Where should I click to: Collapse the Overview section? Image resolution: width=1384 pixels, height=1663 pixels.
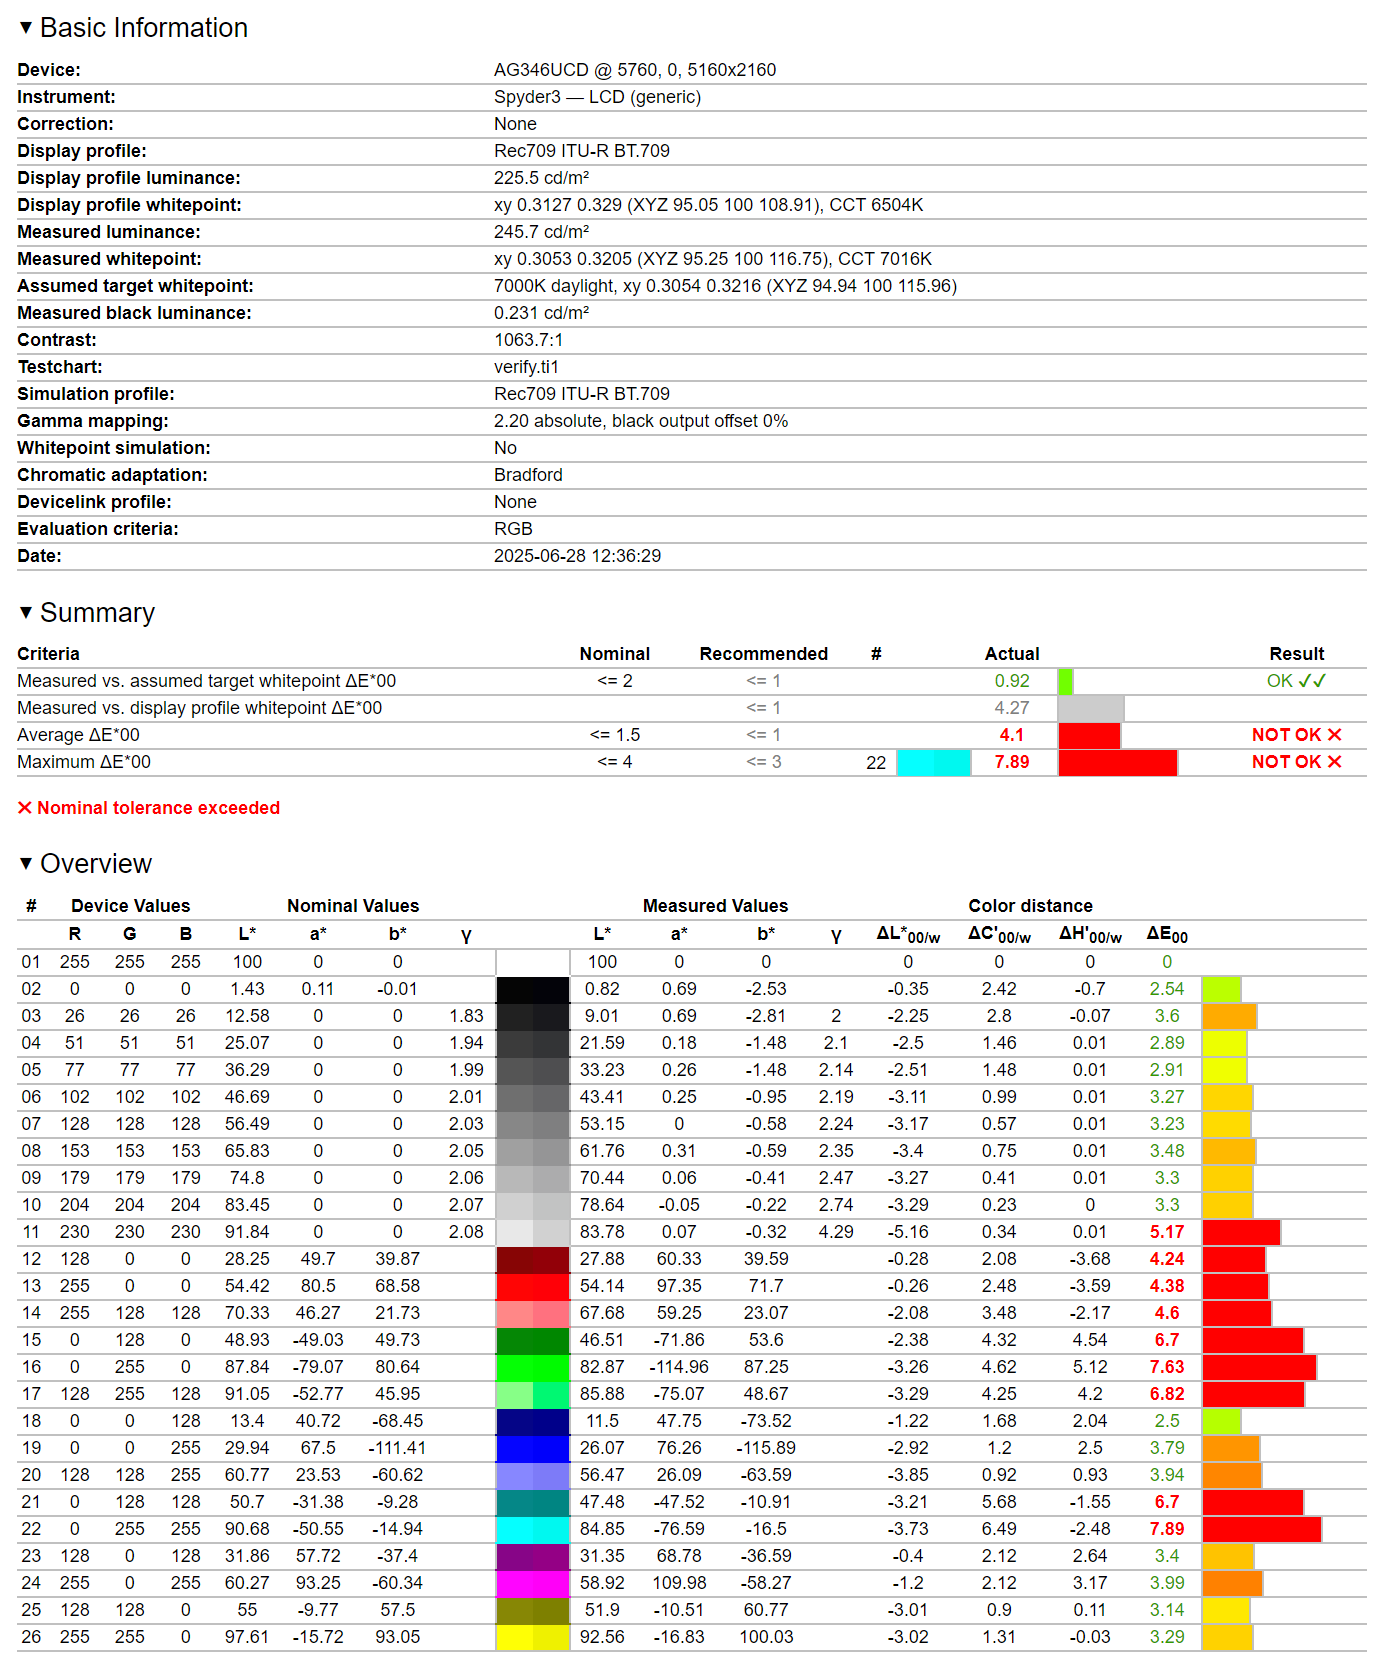[26, 863]
